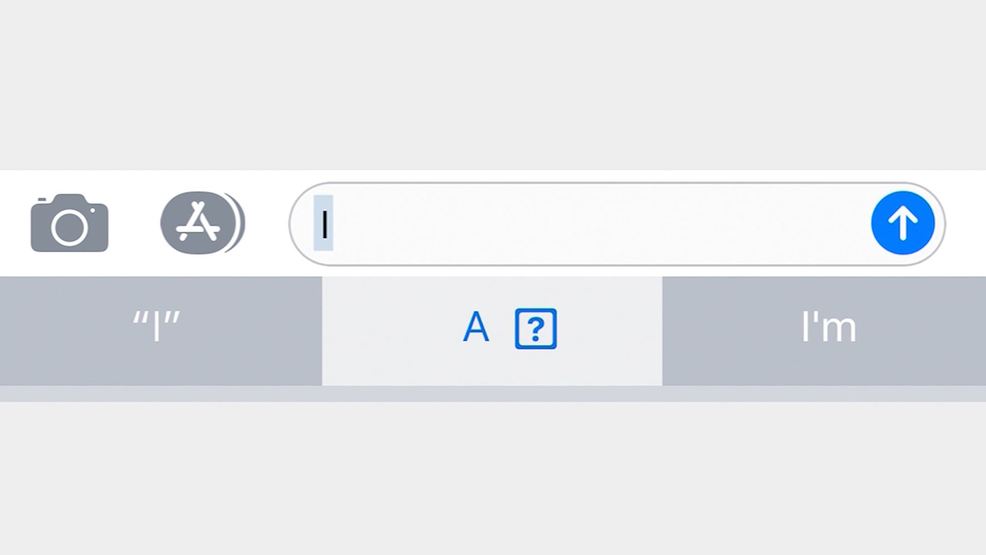Tap the blank conversation area above message bar
Viewport: 986px width, 555px height.
tap(493, 85)
